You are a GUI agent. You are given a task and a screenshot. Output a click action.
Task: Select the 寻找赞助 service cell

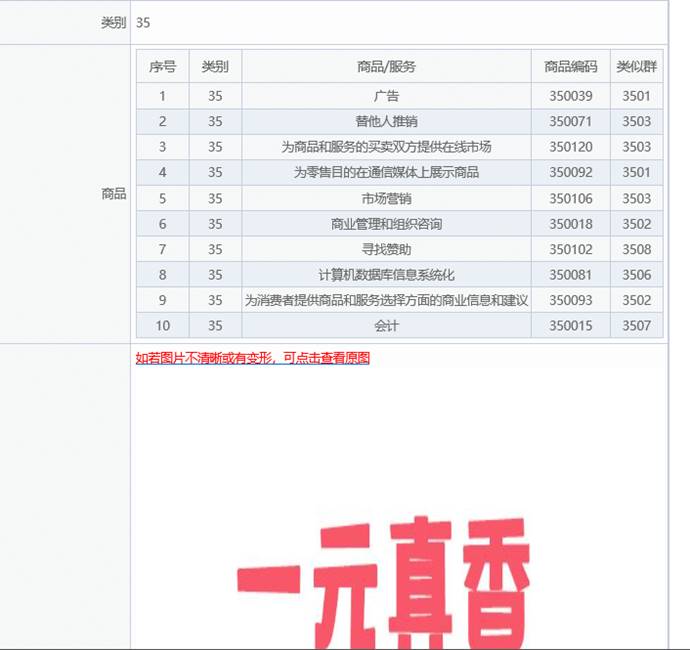tap(386, 250)
